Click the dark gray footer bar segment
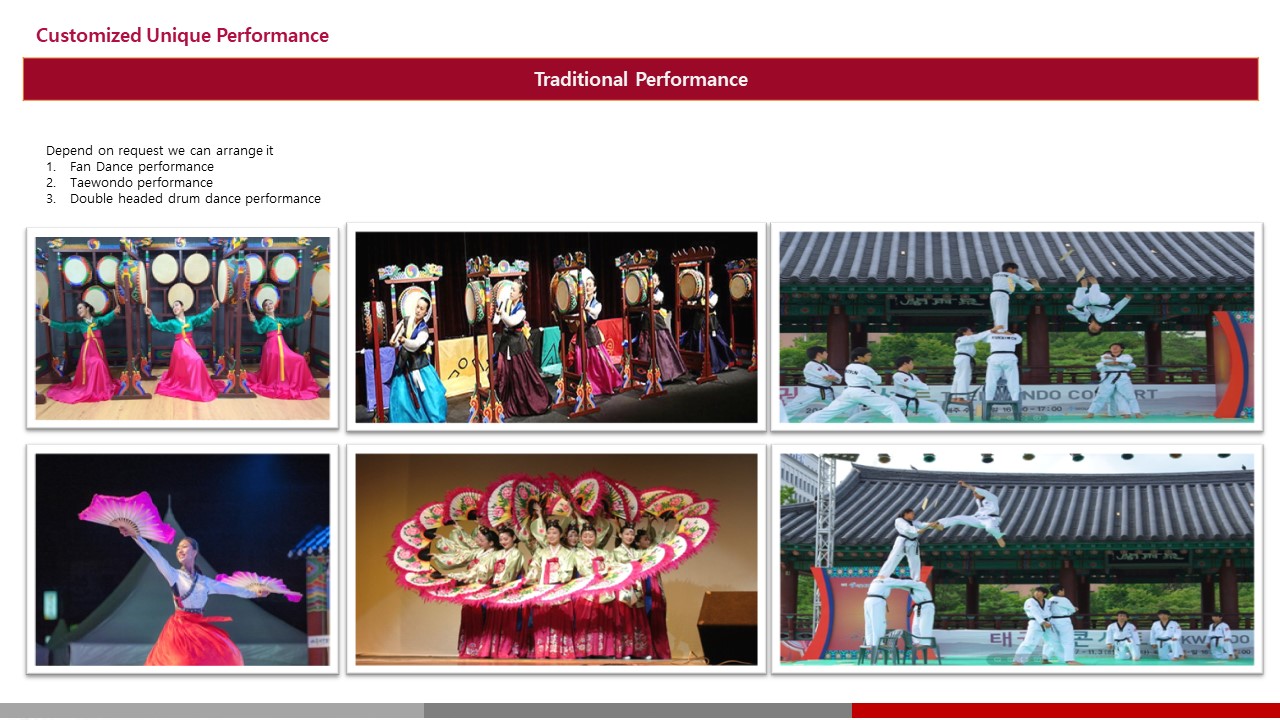 point(637,710)
